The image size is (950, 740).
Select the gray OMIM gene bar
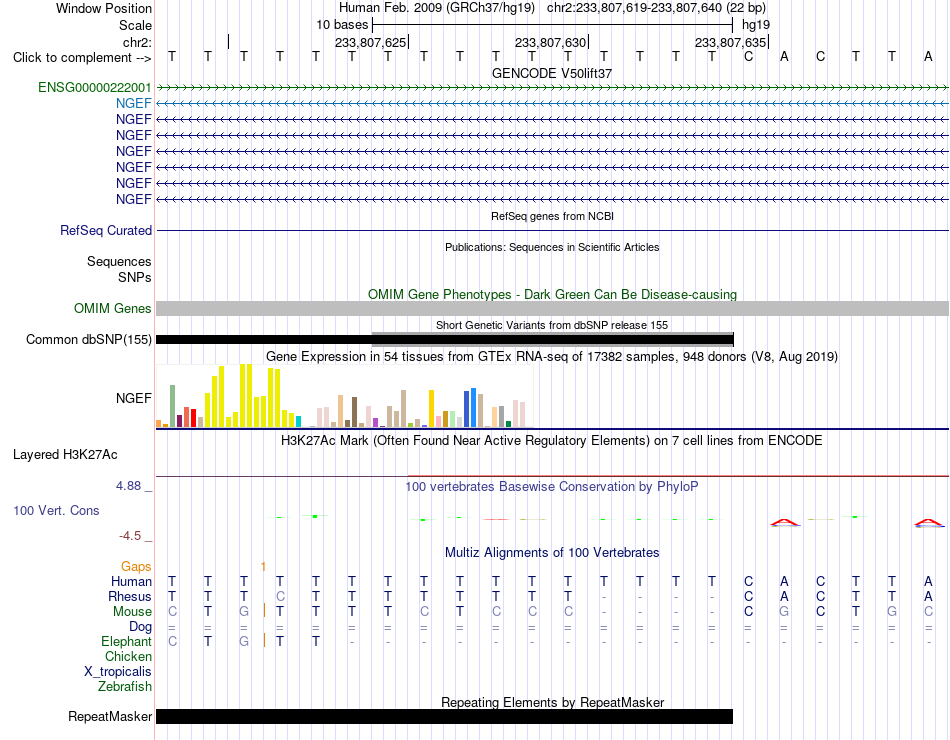pos(552,308)
